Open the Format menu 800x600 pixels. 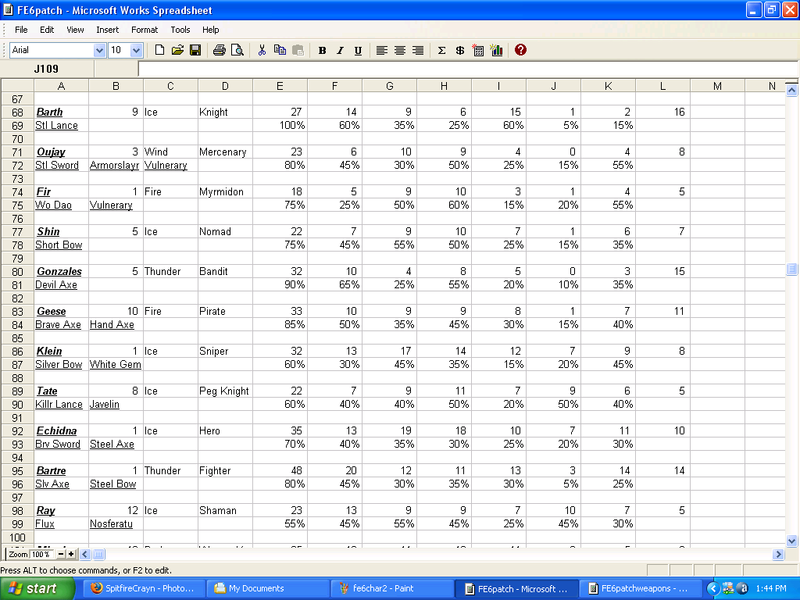(144, 30)
